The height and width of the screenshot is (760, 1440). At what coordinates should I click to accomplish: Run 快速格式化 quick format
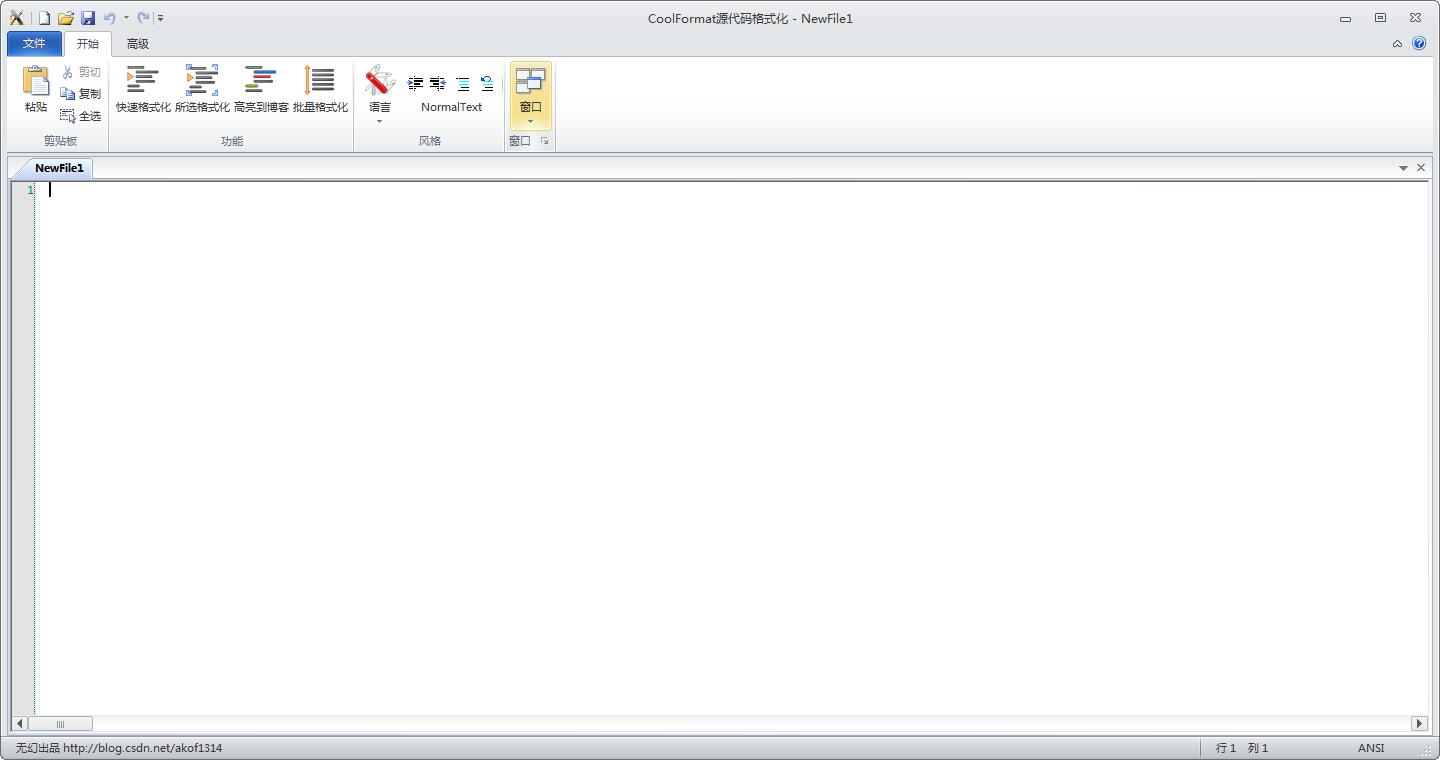pyautogui.click(x=143, y=90)
